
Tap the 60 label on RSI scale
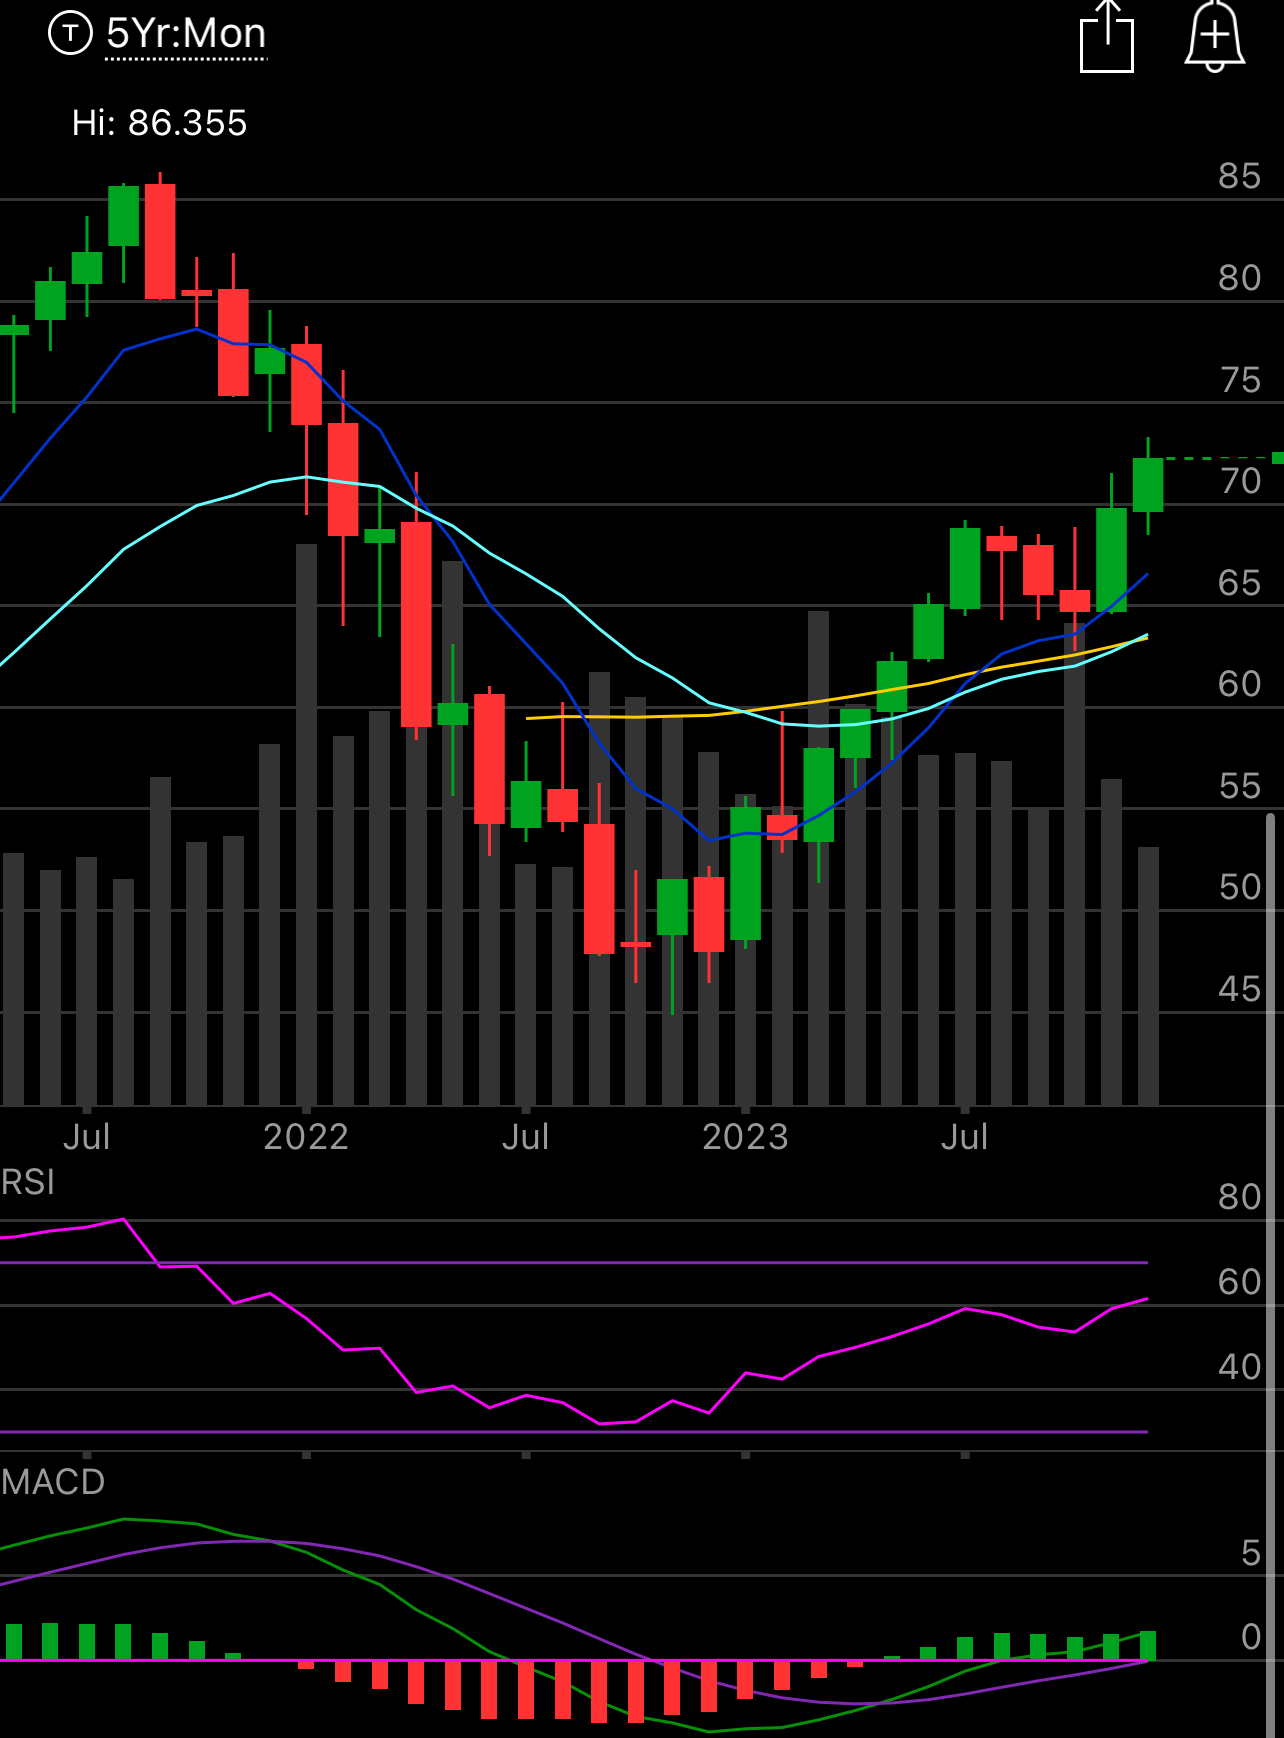pyautogui.click(x=1240, y=1282)
